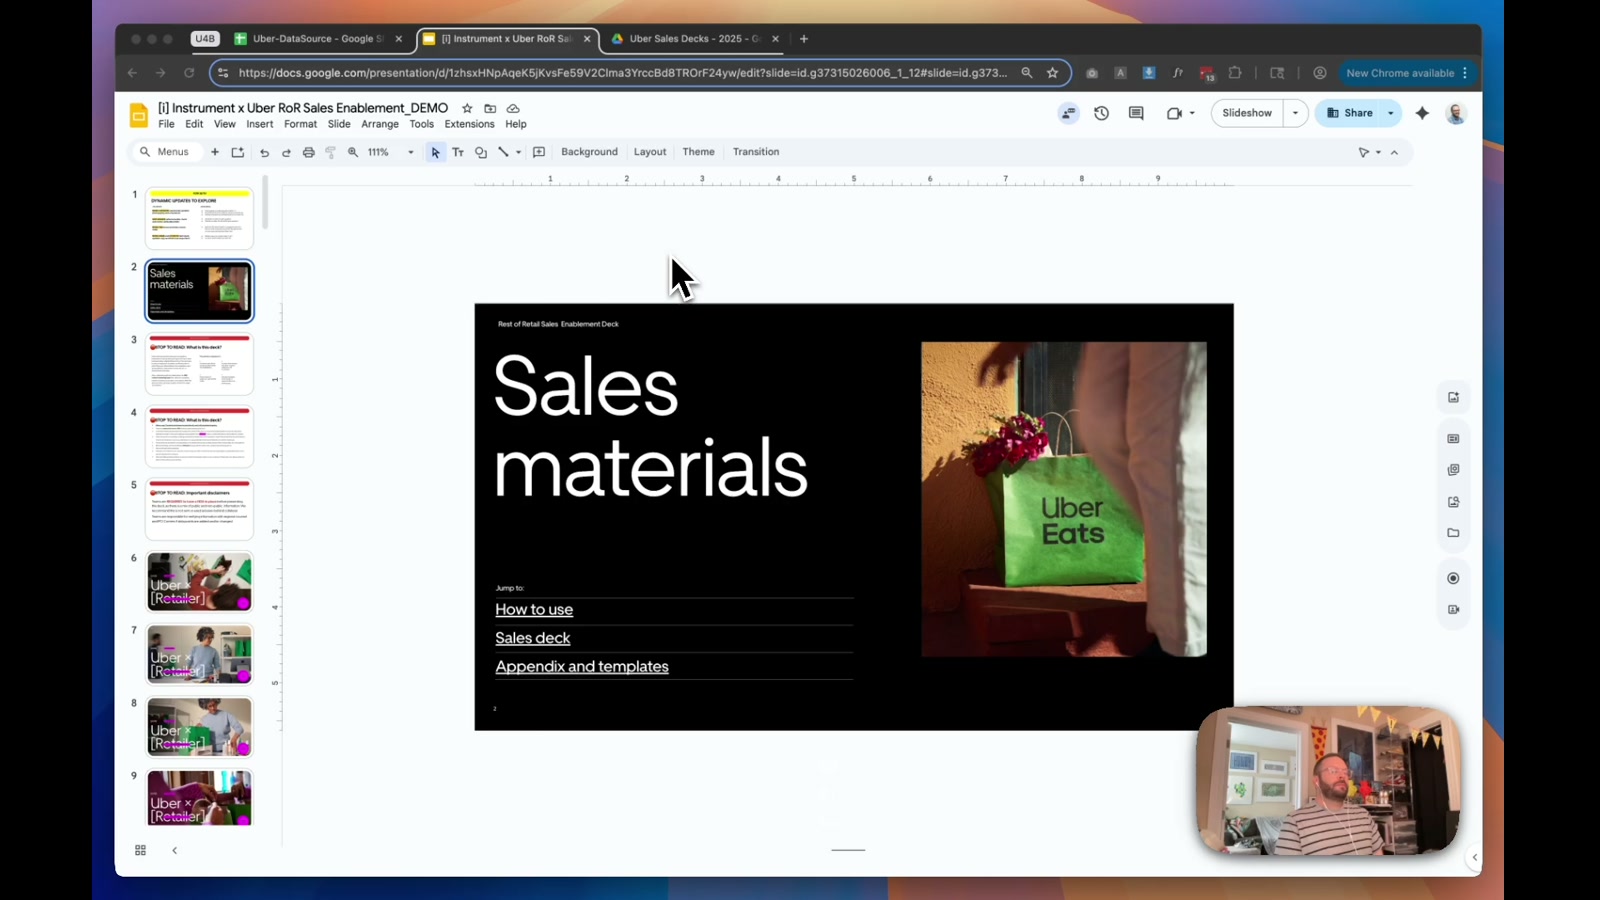Click the Uber Eats bag image on slide

click(x=1064, y=499)
